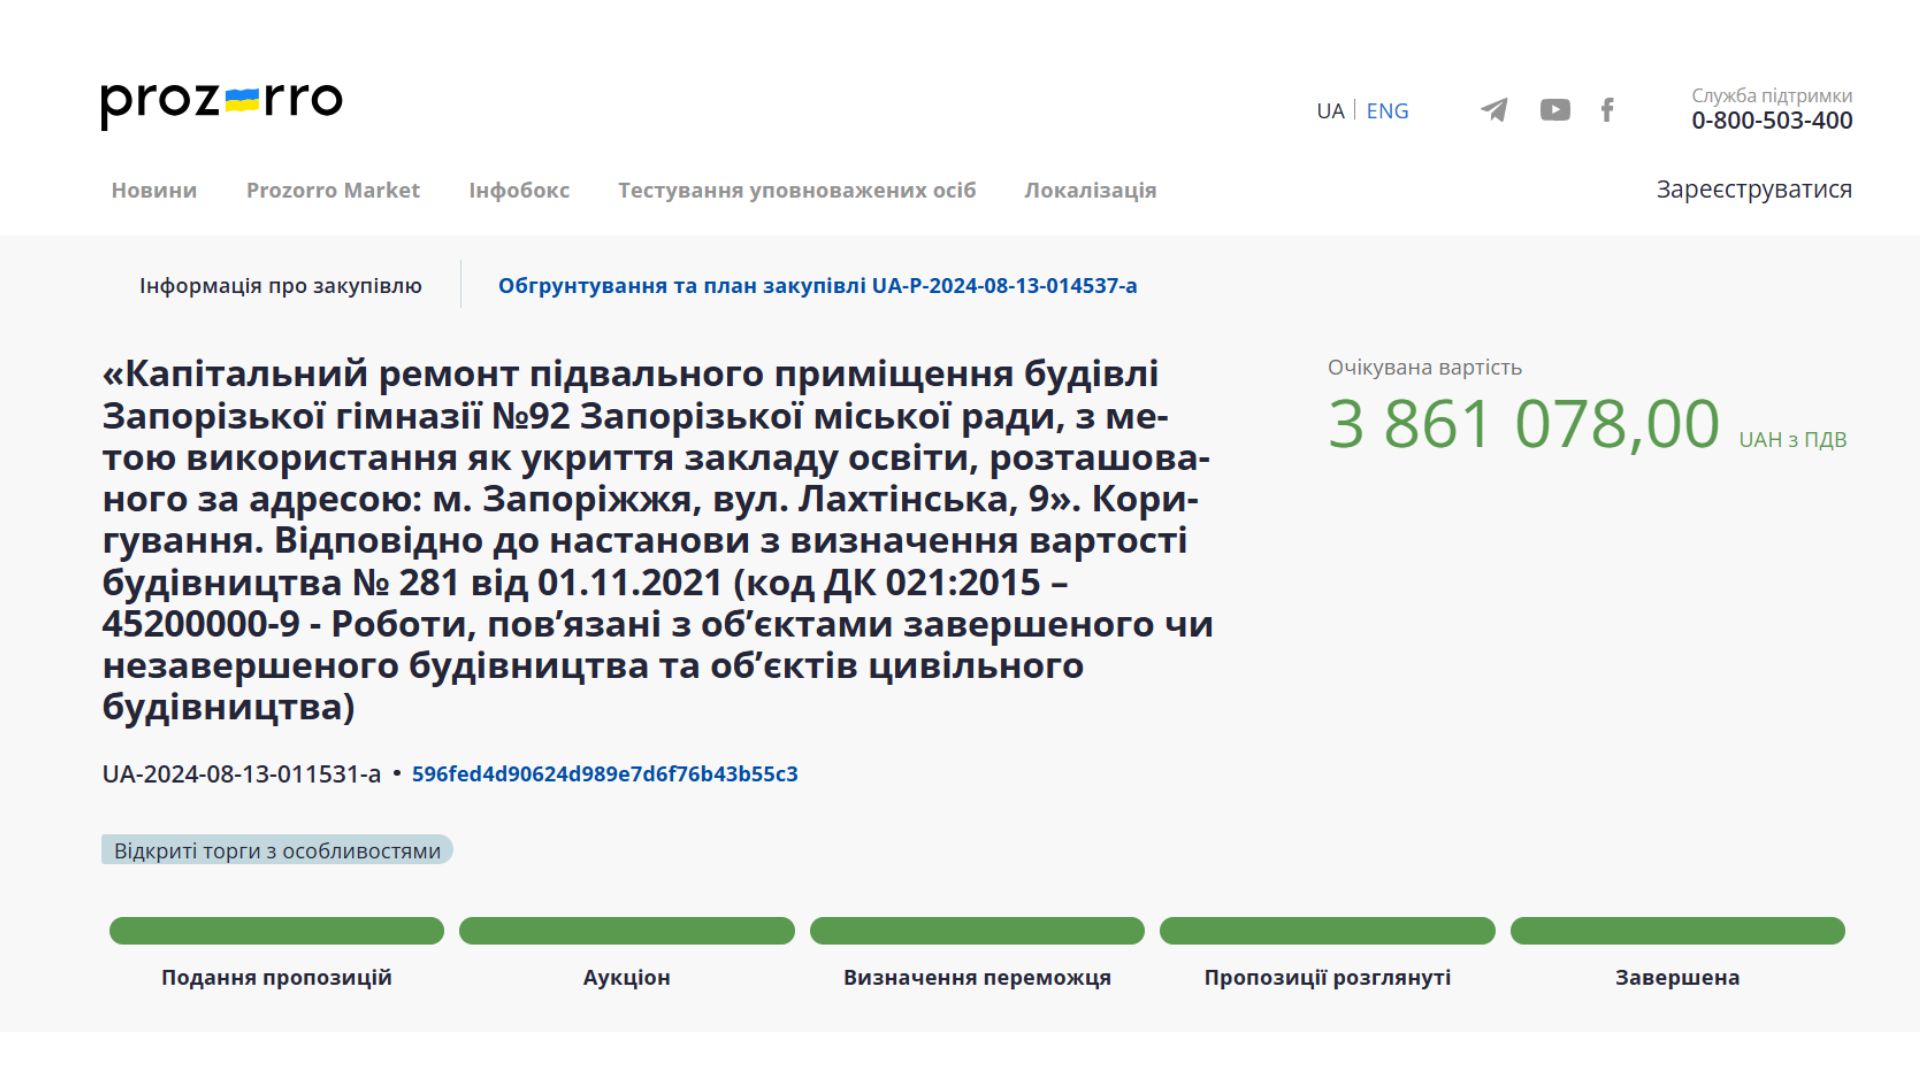The image size is (1920, 1080).
Task: Click the 'Завершена' stage progress bar
Action: coord(1677,931)
